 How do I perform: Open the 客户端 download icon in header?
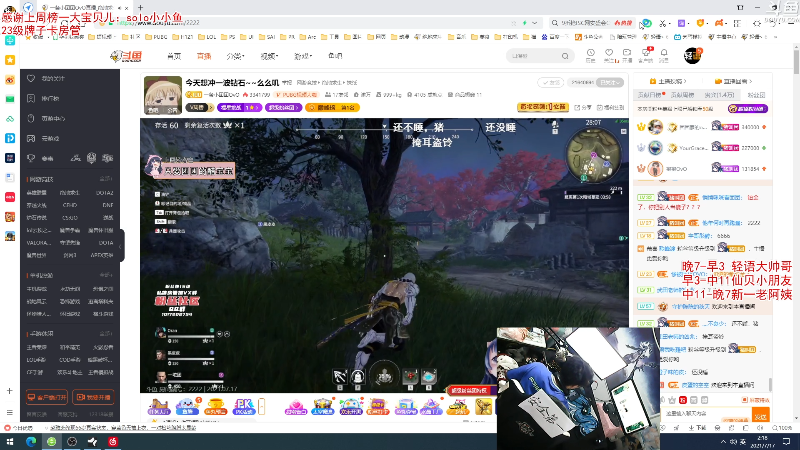click(x=645, y=53)
